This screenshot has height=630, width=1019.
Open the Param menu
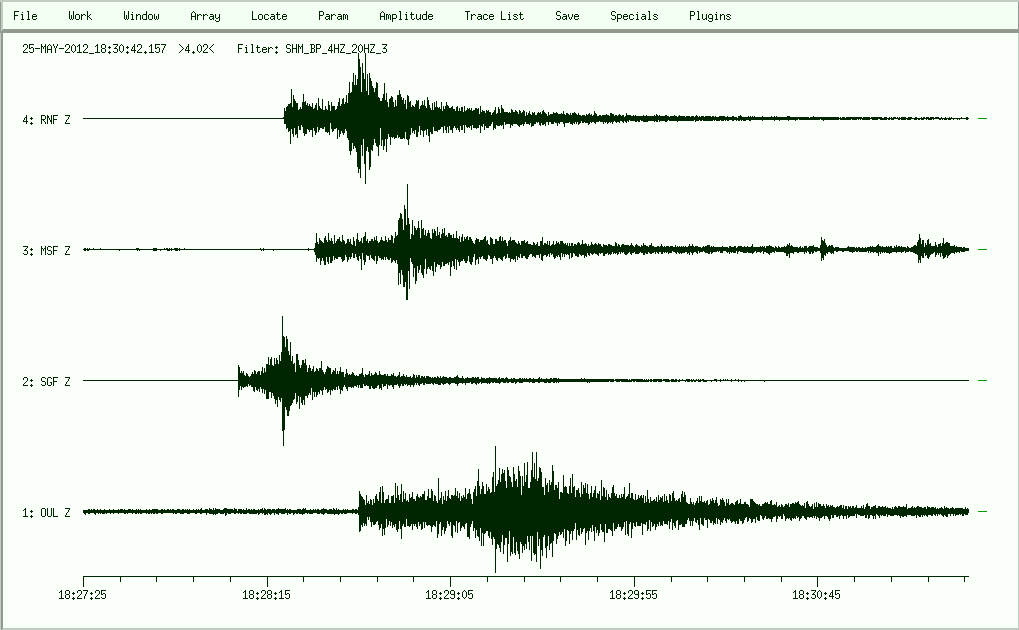point(333,16)
